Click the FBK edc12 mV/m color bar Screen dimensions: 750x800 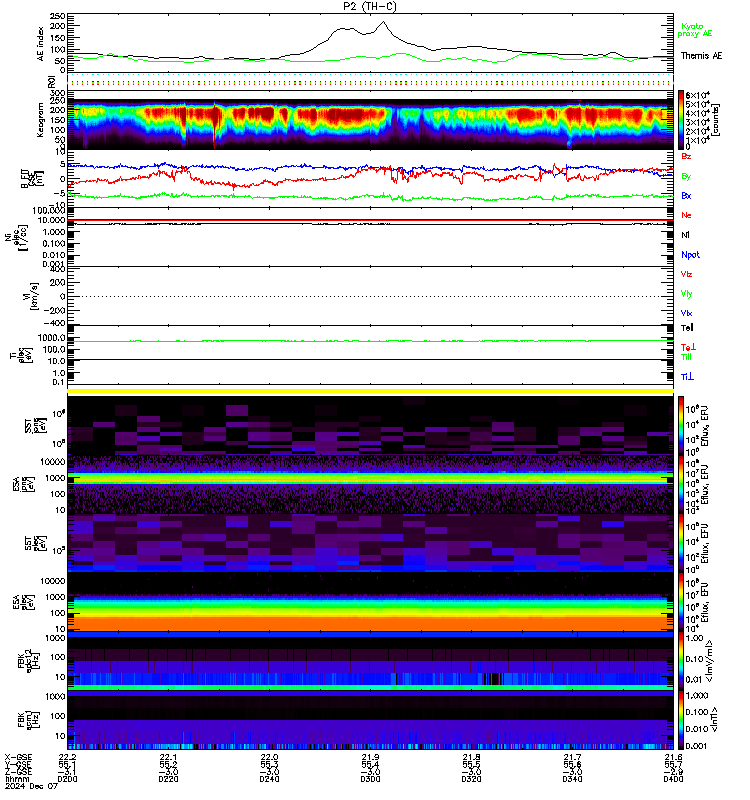[681, 661]
